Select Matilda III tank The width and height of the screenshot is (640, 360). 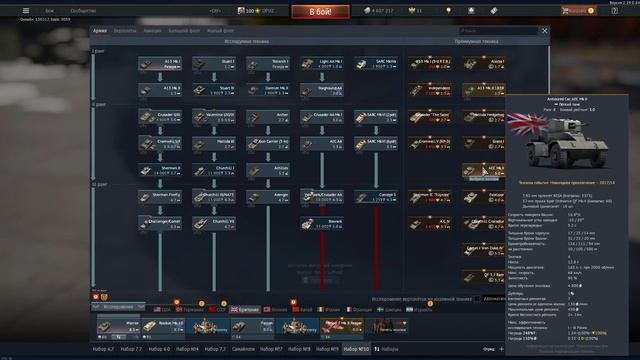pos(214,144)
